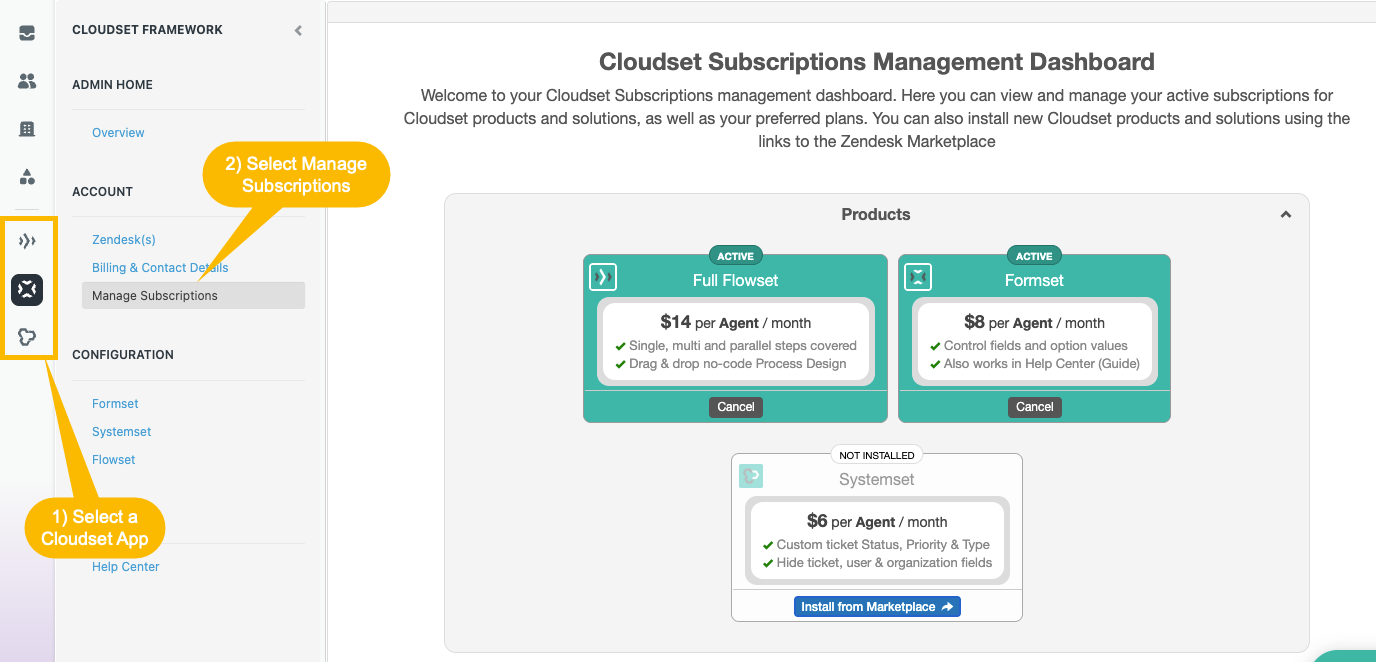The height and width of the screenshot is (662, 1376).
Task: Open Systemset configuration link
Action: coord(122,432)
